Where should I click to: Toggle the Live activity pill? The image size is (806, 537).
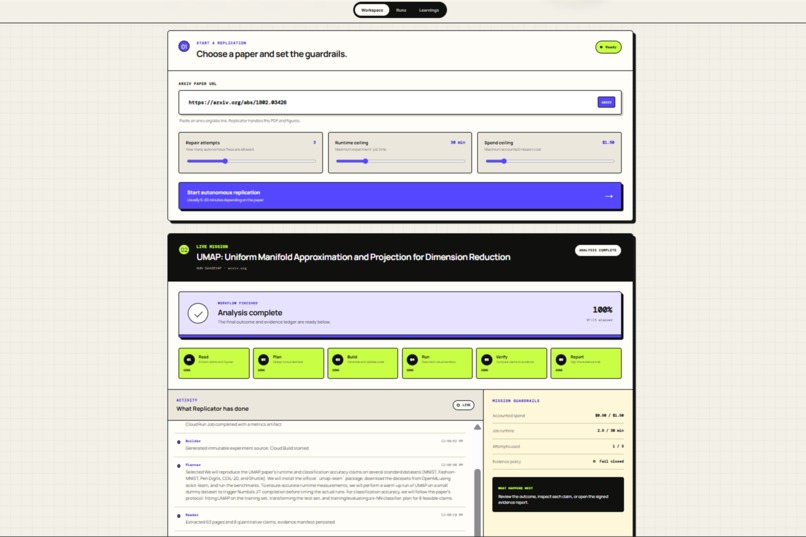tap(463, 405)
